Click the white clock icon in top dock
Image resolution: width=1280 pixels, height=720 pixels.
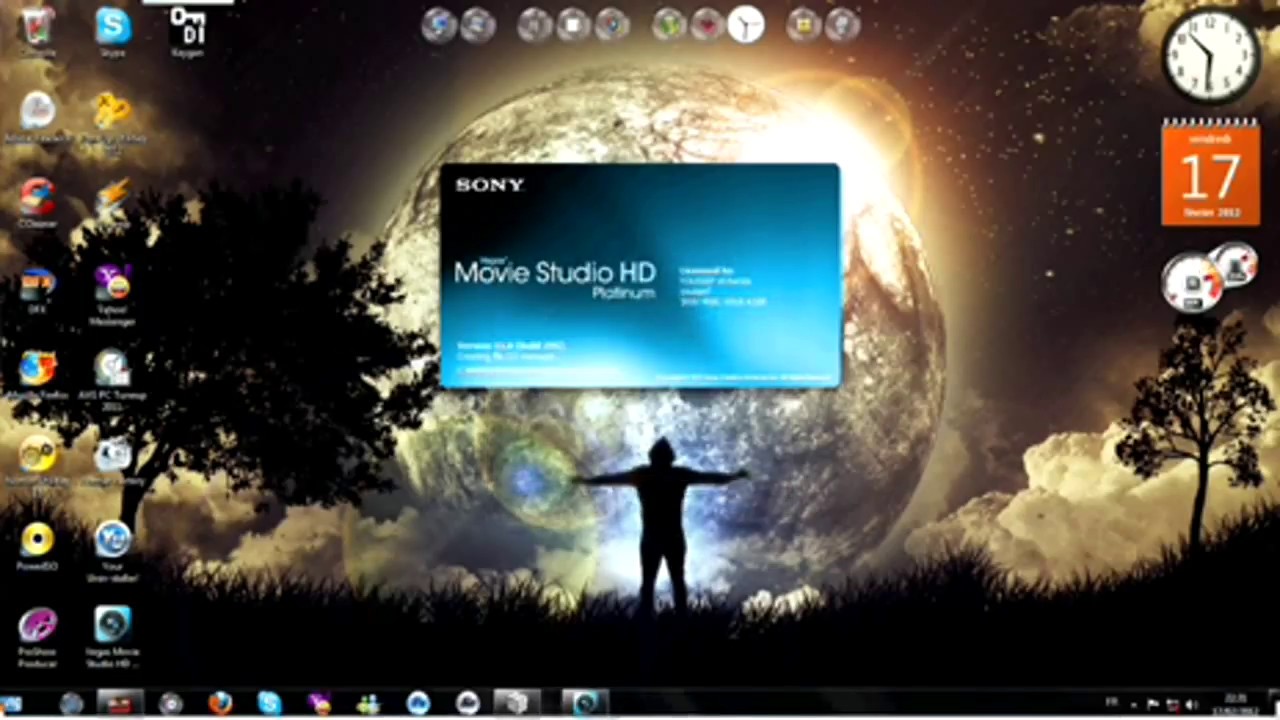point(745,24)
